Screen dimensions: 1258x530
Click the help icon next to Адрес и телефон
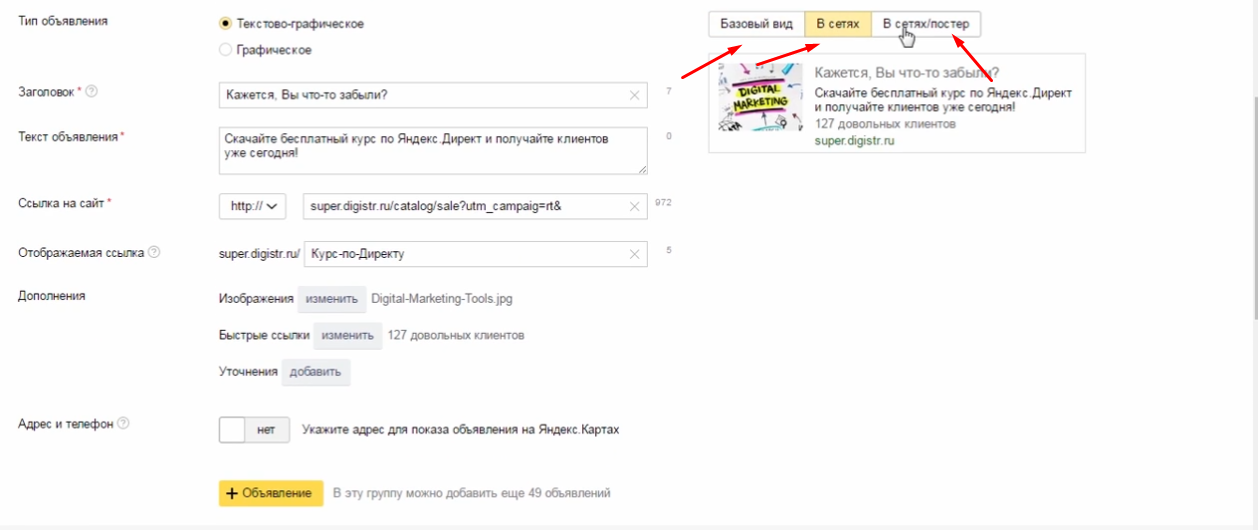[x=123, y=423]
